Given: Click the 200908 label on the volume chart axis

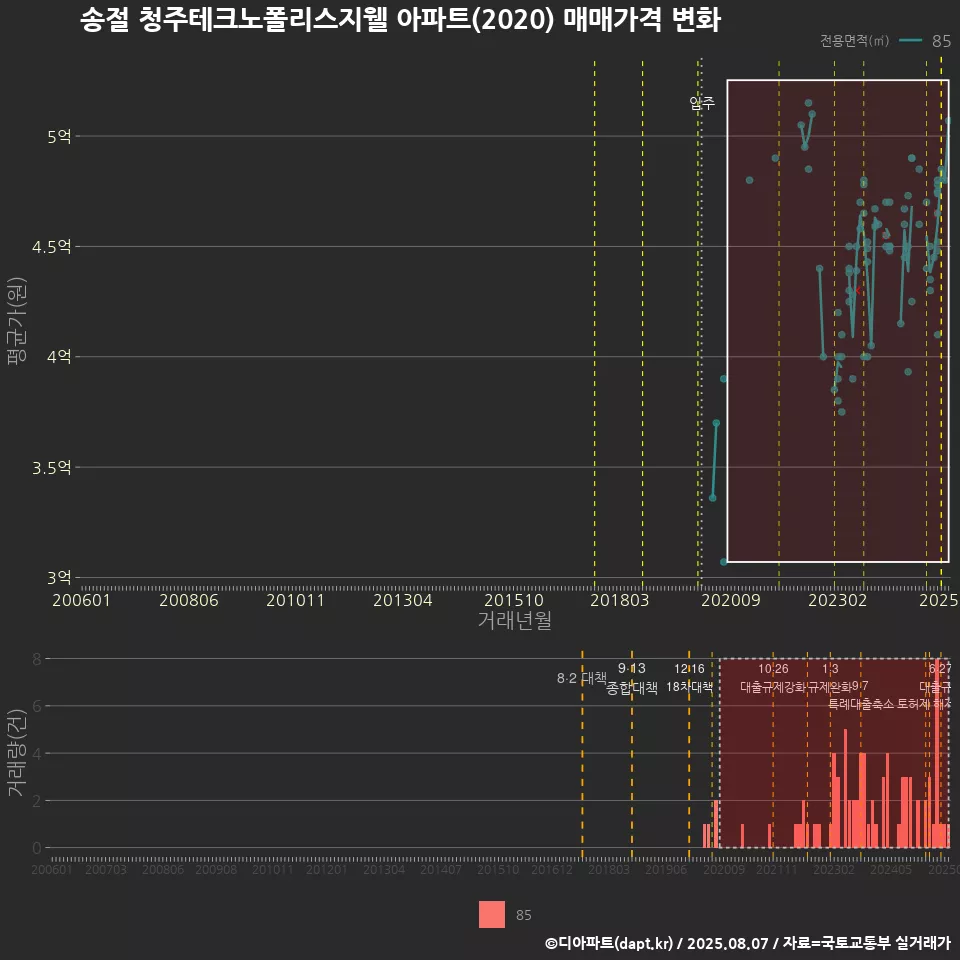Looking at the screenshot, I should click(216, 869).
